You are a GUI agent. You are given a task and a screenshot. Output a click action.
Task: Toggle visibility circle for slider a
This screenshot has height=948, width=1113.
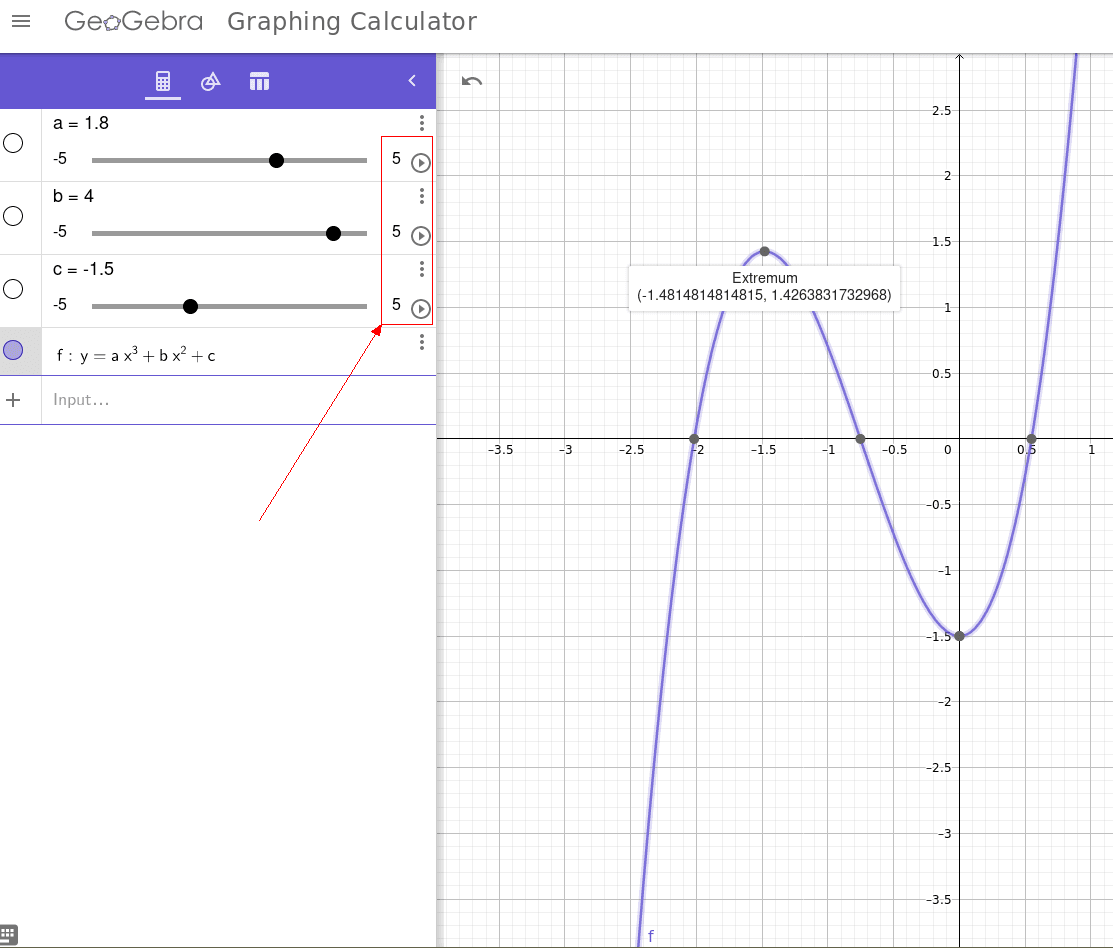13,143
